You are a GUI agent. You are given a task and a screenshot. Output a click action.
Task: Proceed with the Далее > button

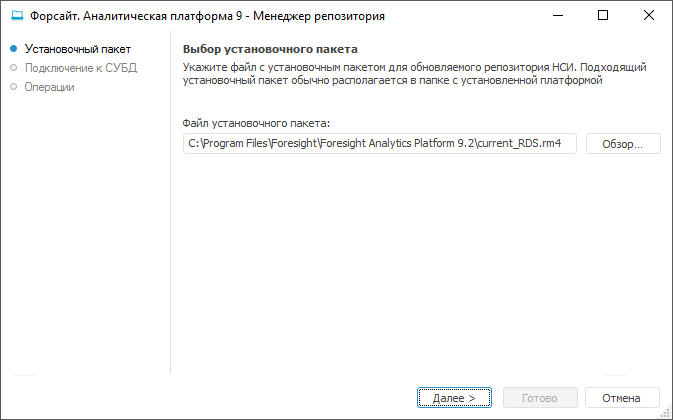tap(454, 398)
